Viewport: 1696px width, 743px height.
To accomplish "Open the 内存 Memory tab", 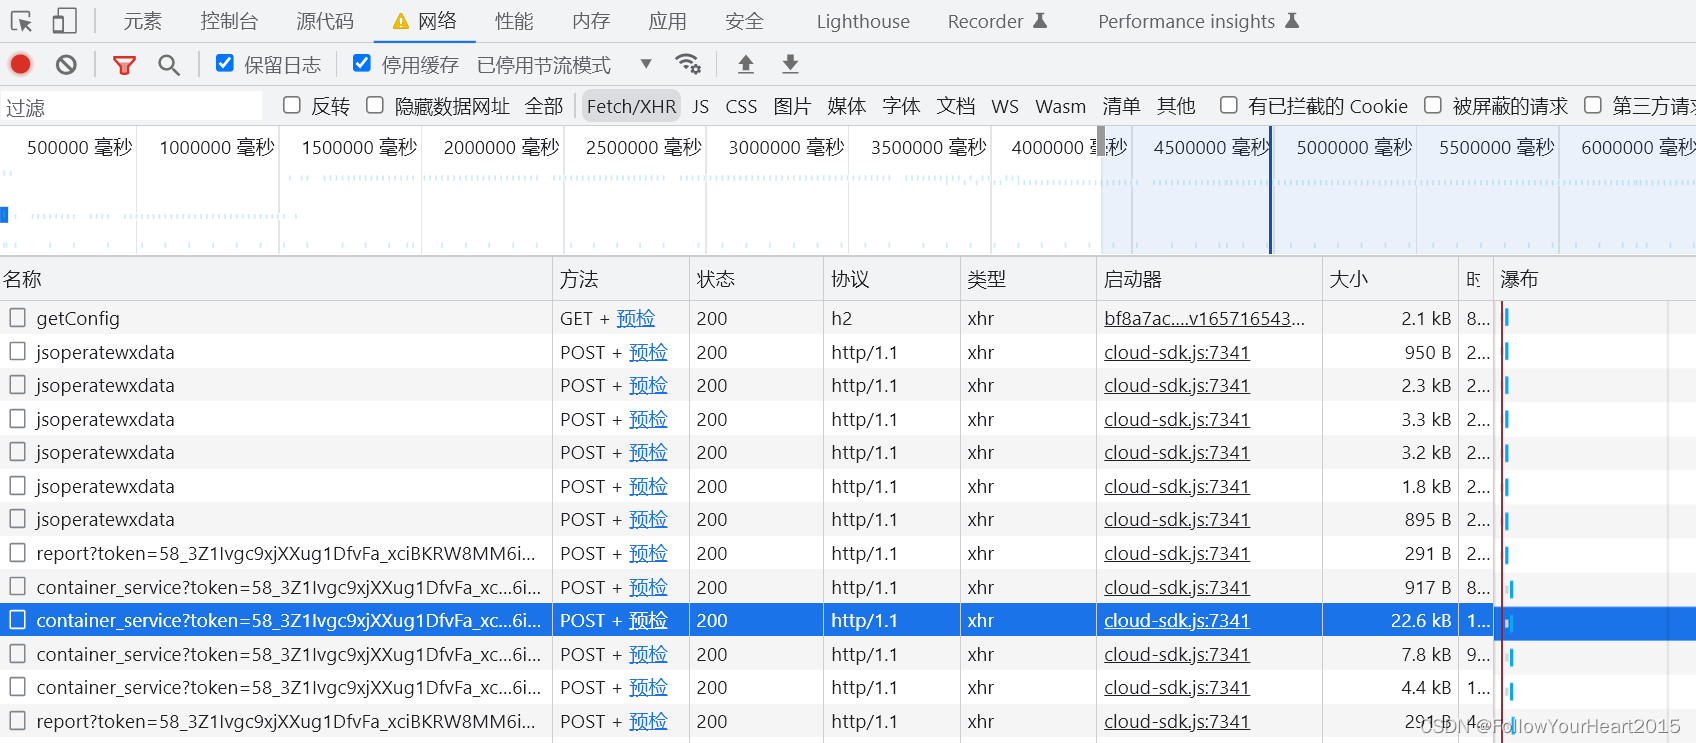I will 591,21.
